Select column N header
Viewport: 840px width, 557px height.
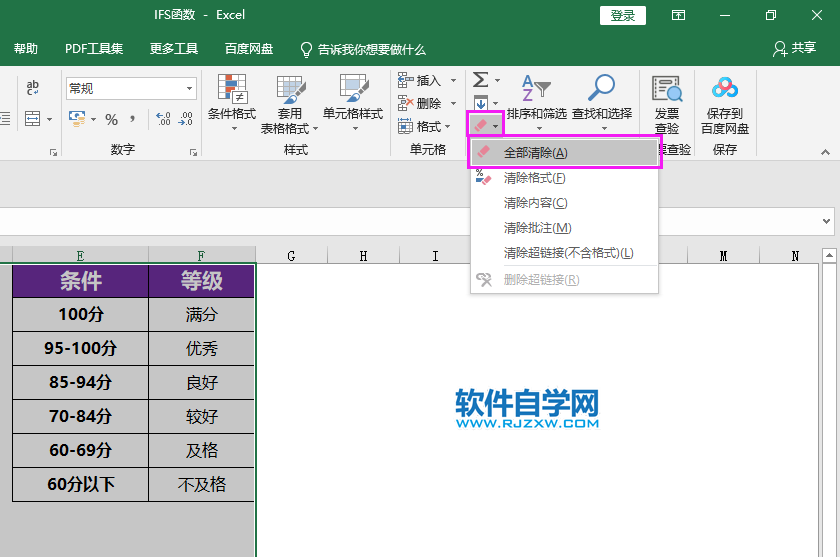795,255
